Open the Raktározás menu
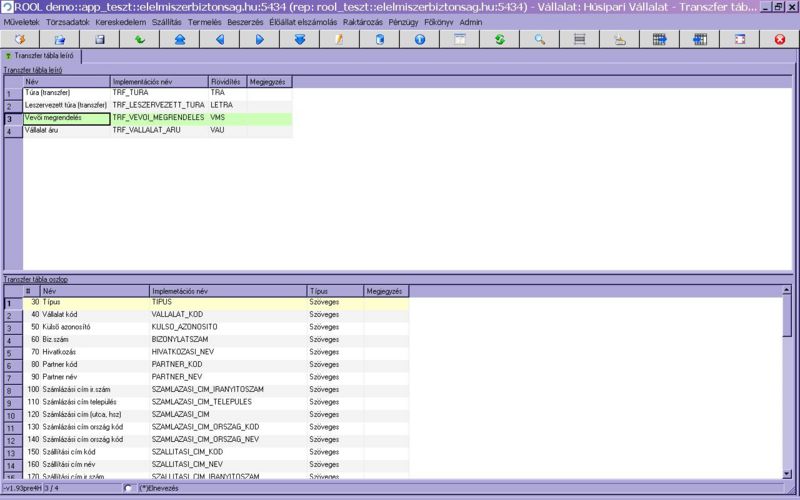Viewport: 800px width, 500px height. [x=362, y=21]
